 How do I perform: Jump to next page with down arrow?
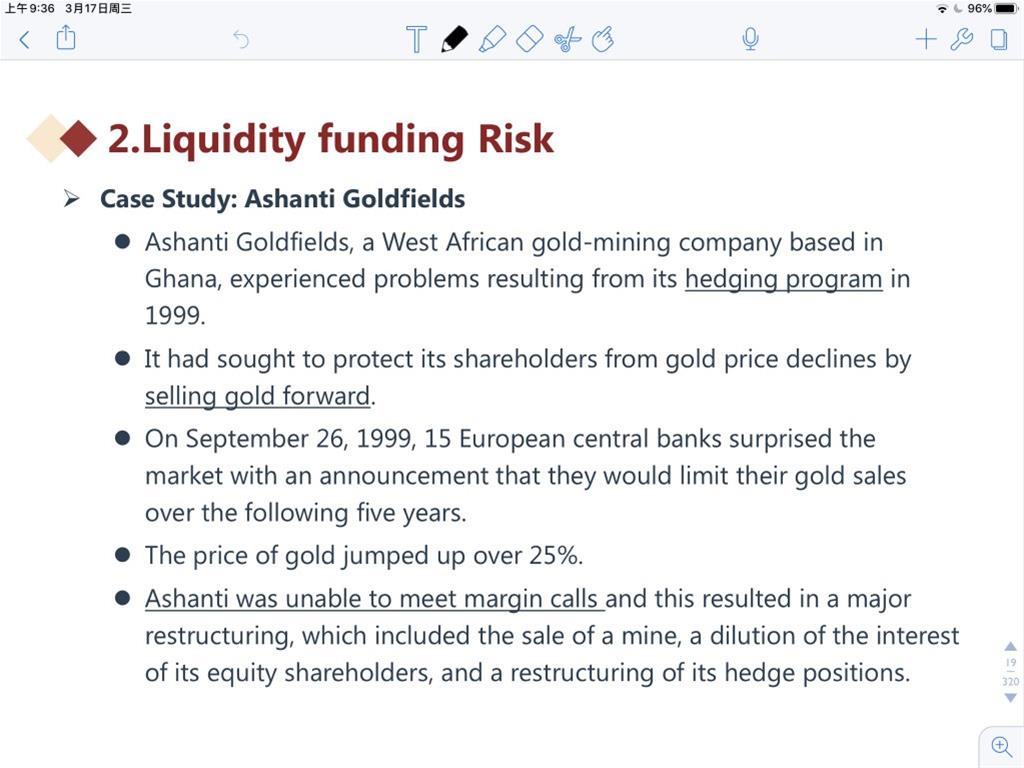pos(1010,697)
